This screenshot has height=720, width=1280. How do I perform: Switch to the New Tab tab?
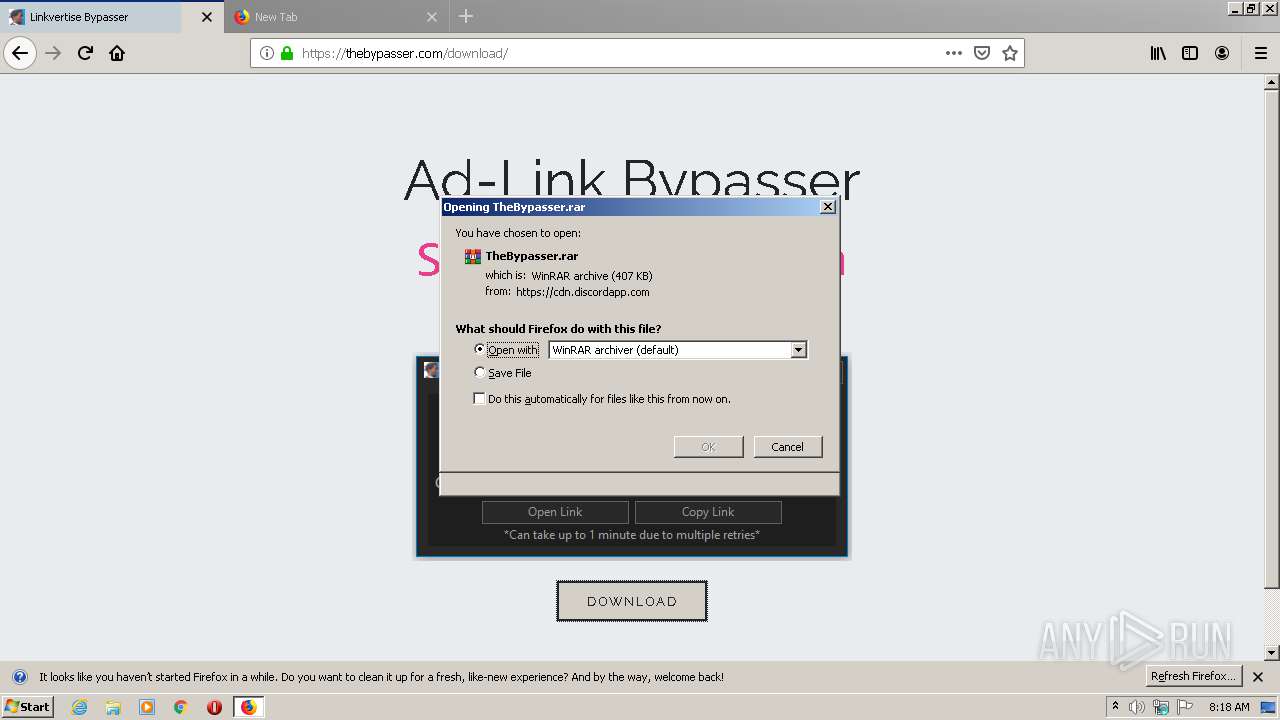coord(335,17)
